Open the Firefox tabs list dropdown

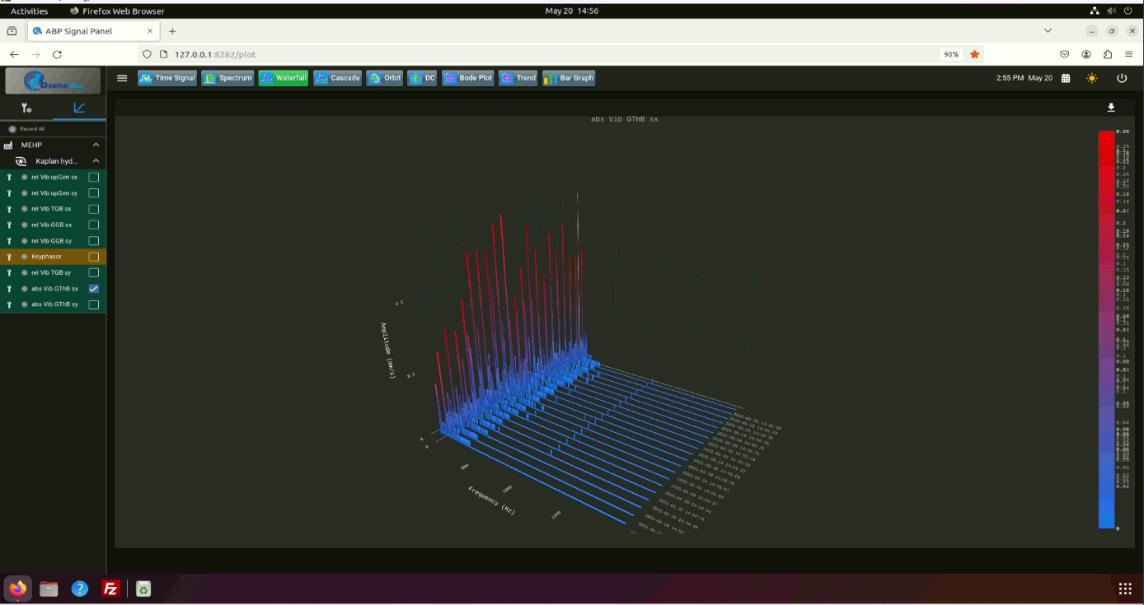[1048, 31]
